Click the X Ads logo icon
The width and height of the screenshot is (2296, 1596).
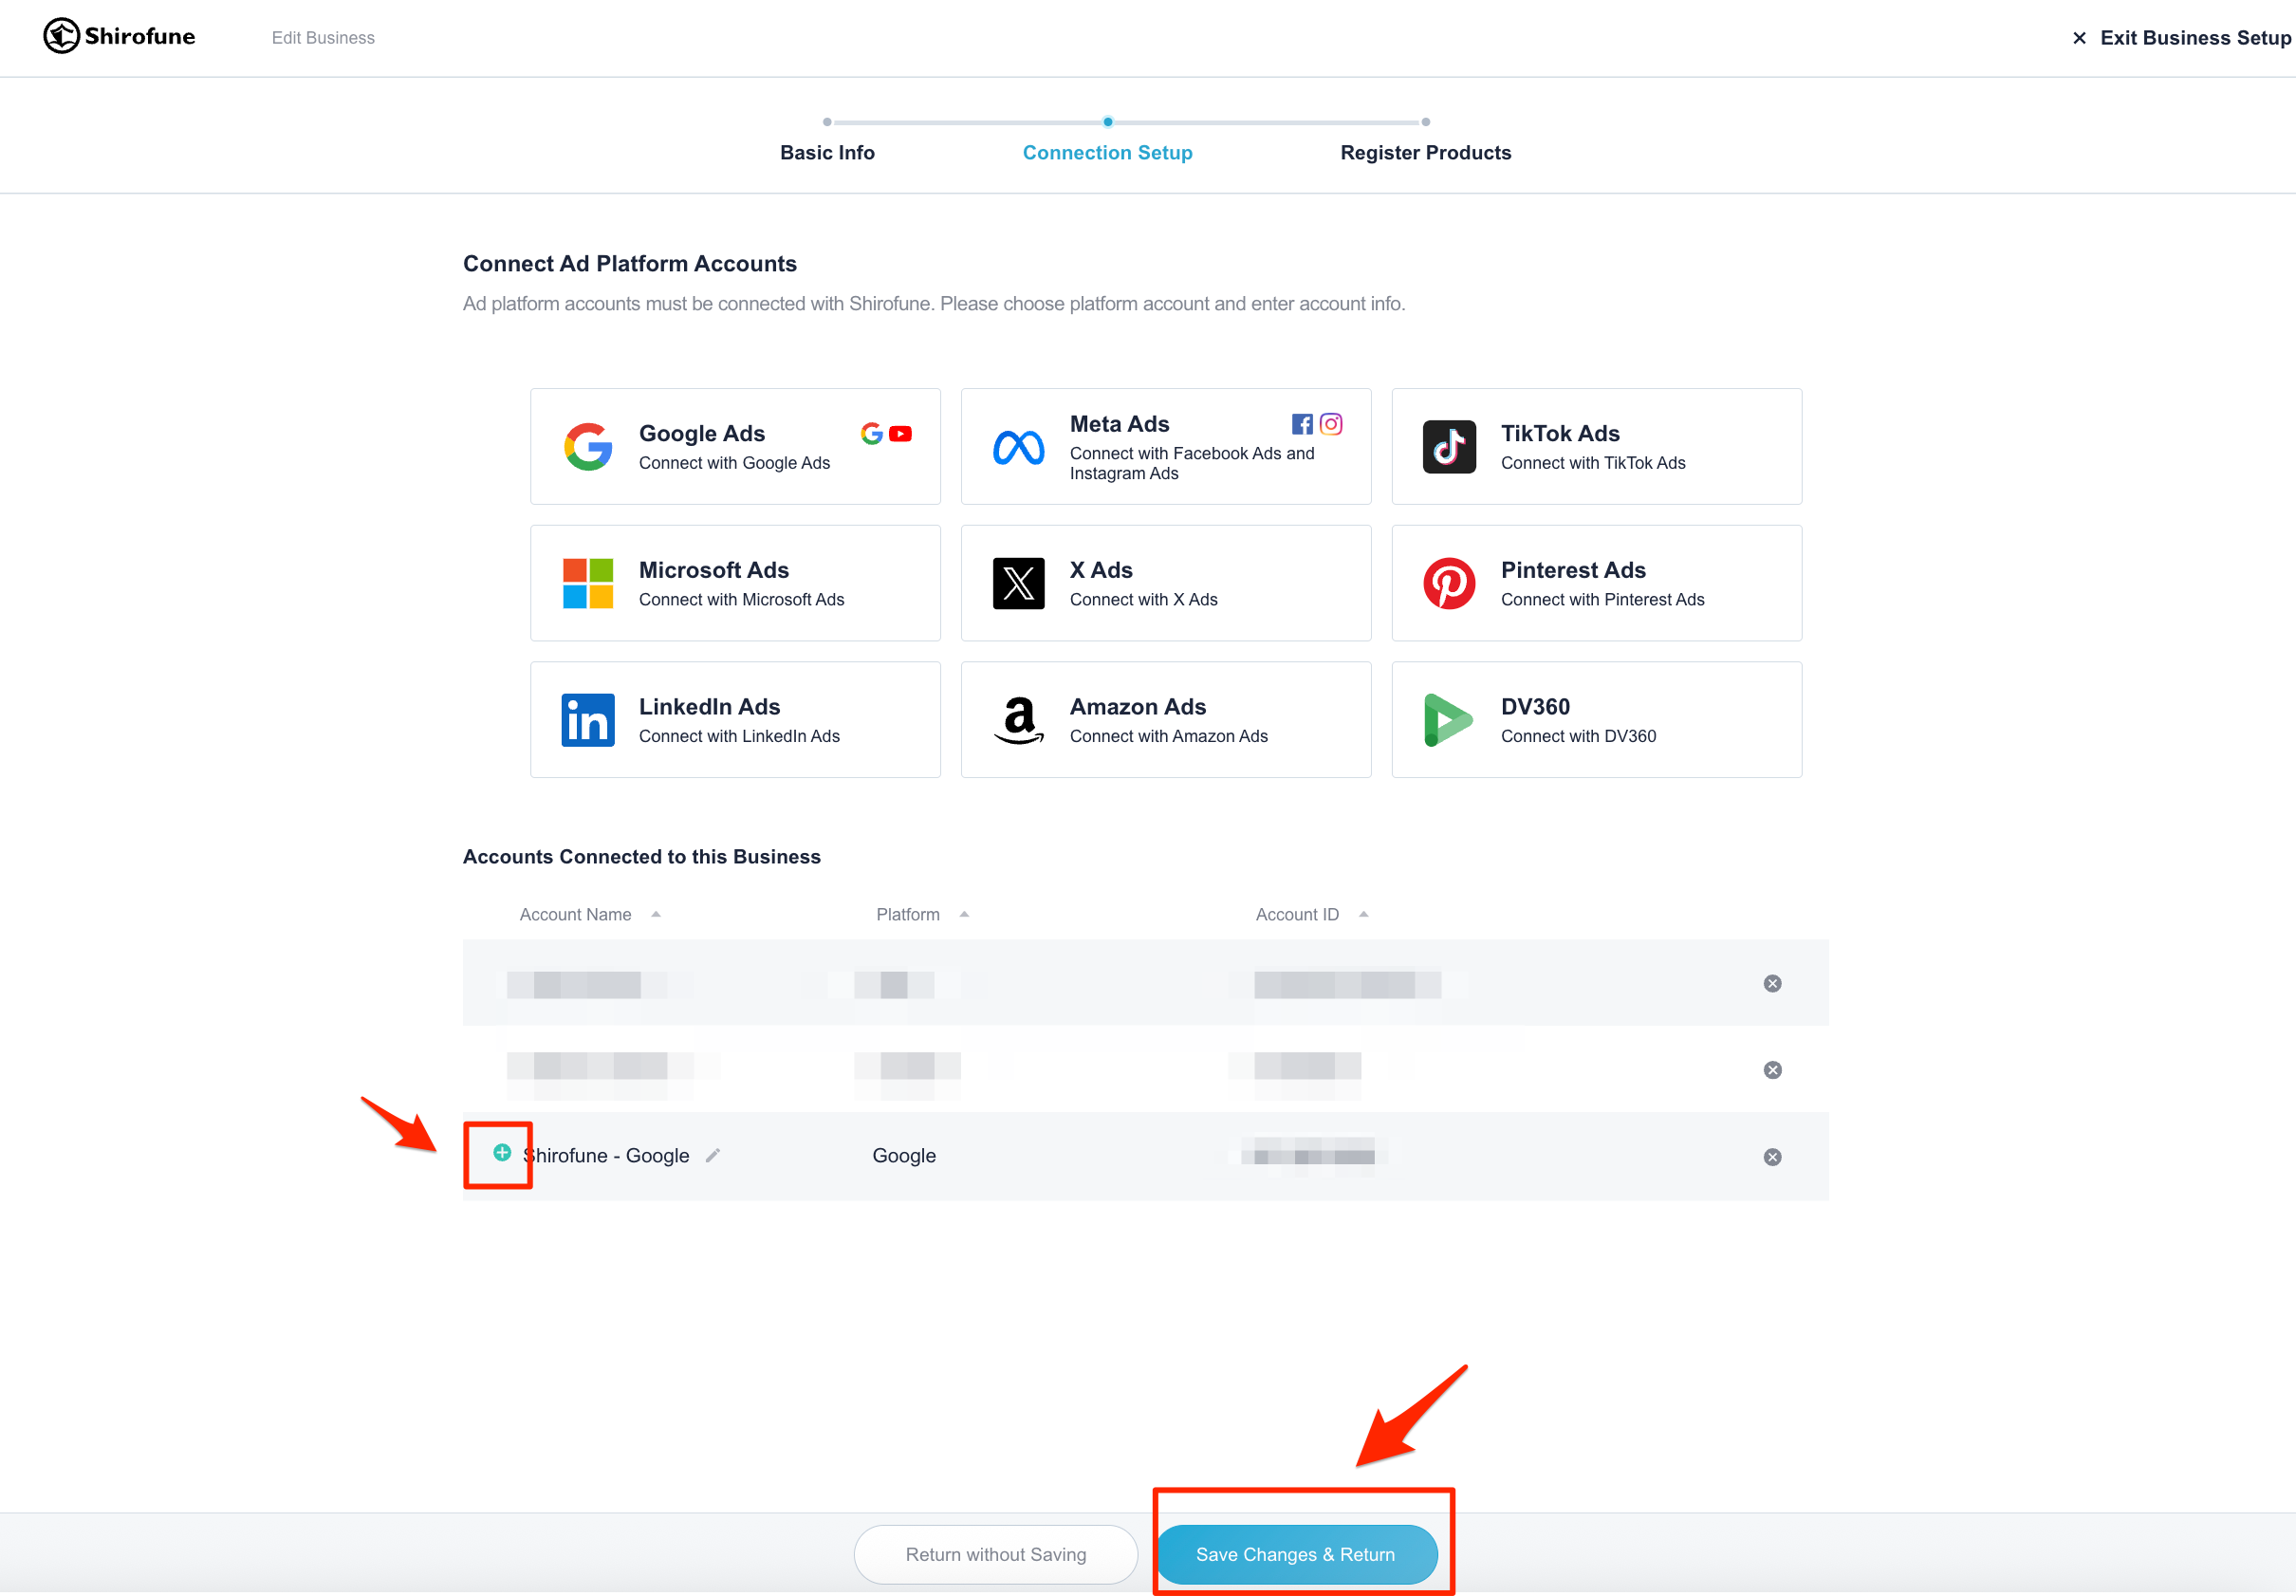point(1018,583)
